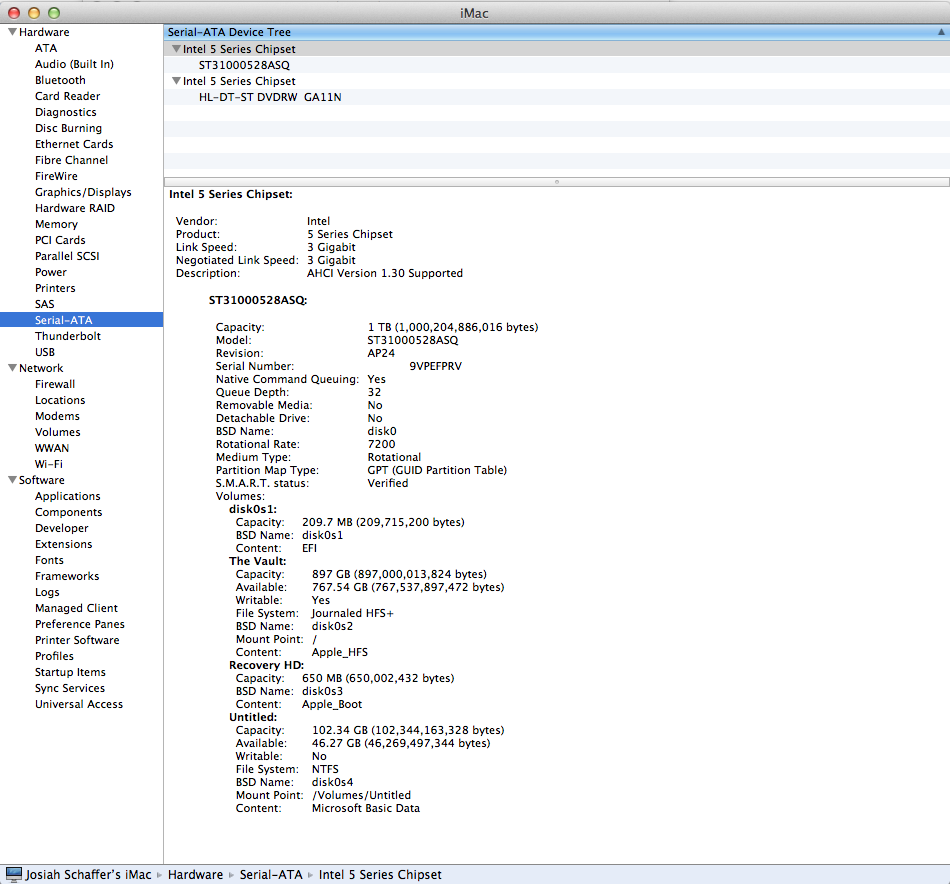The image size is (950, 884).
Task: Select Printers in sidebar
Action: pyautogui.click(x=55, y=288)
